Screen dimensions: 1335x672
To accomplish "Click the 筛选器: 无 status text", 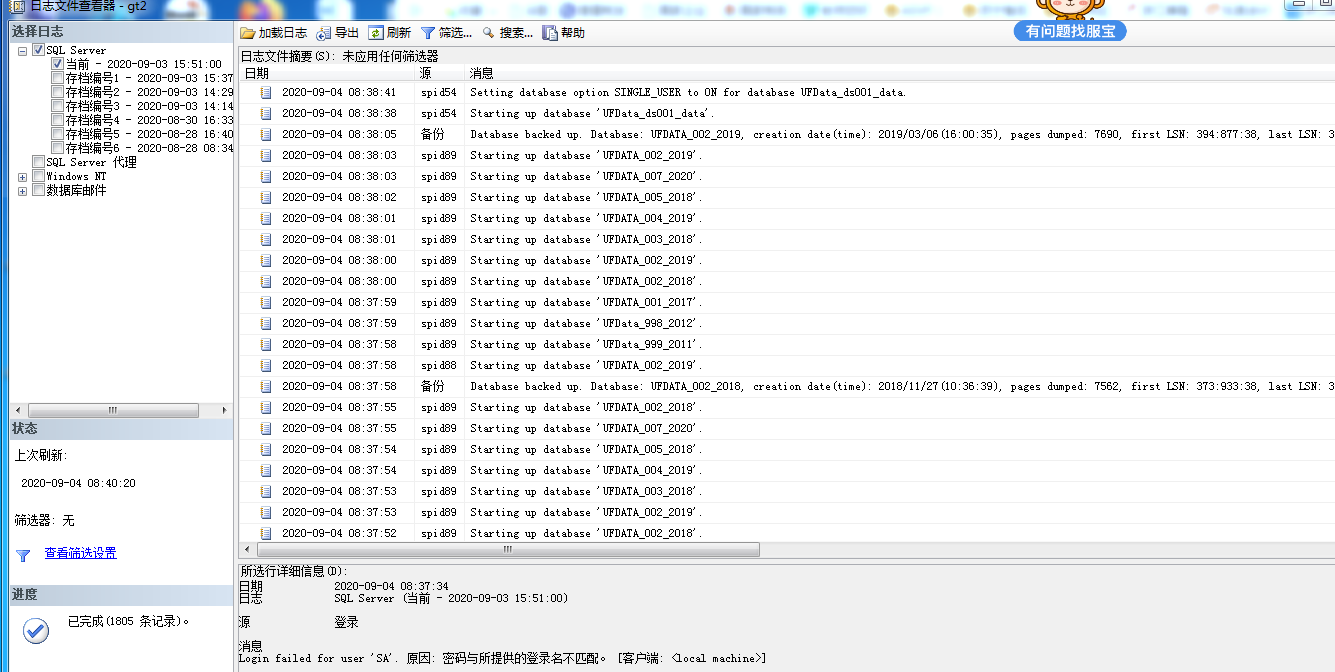I will pyautogui.click(x=44, y=520).
